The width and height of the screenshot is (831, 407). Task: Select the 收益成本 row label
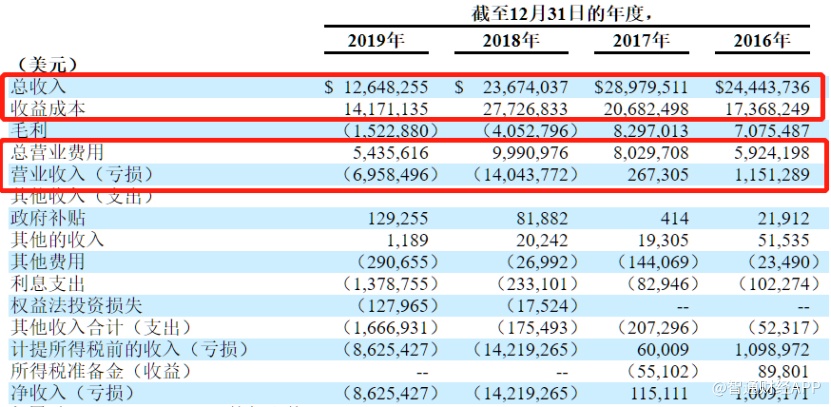click(48, 109)
